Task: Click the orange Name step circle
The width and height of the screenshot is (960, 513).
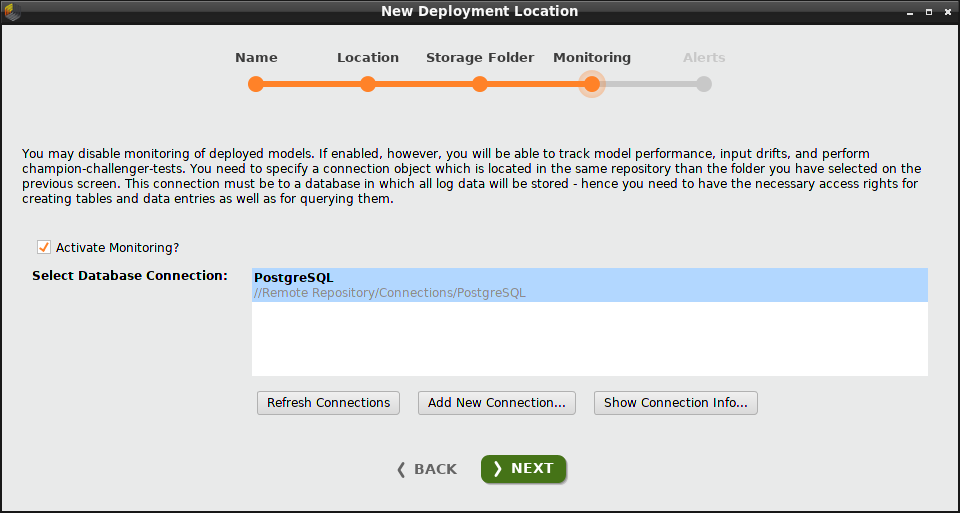Action: [x=256, y=84]
